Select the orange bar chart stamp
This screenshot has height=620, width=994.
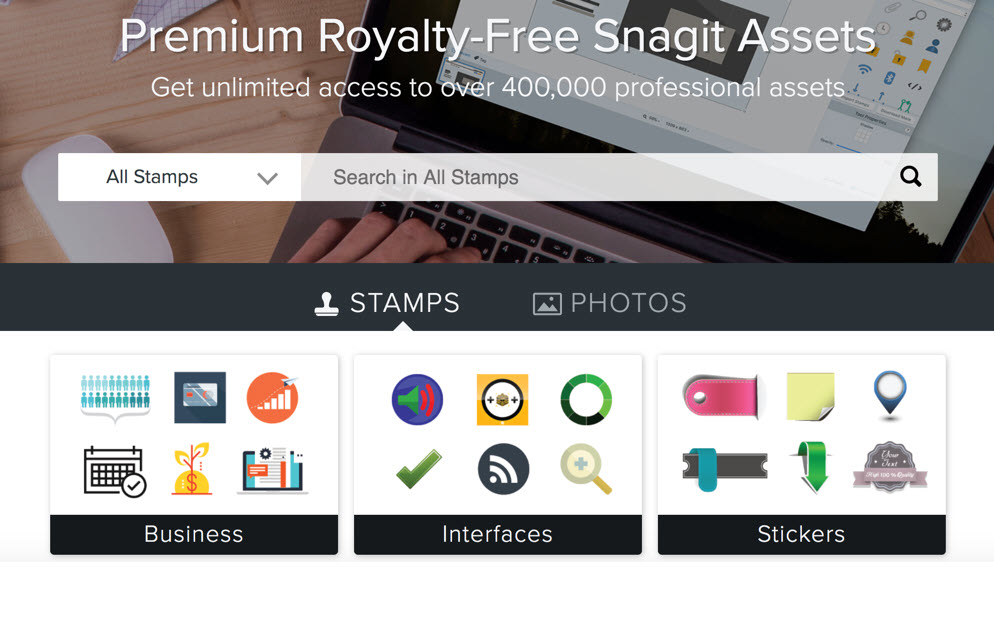coord(273,397)
